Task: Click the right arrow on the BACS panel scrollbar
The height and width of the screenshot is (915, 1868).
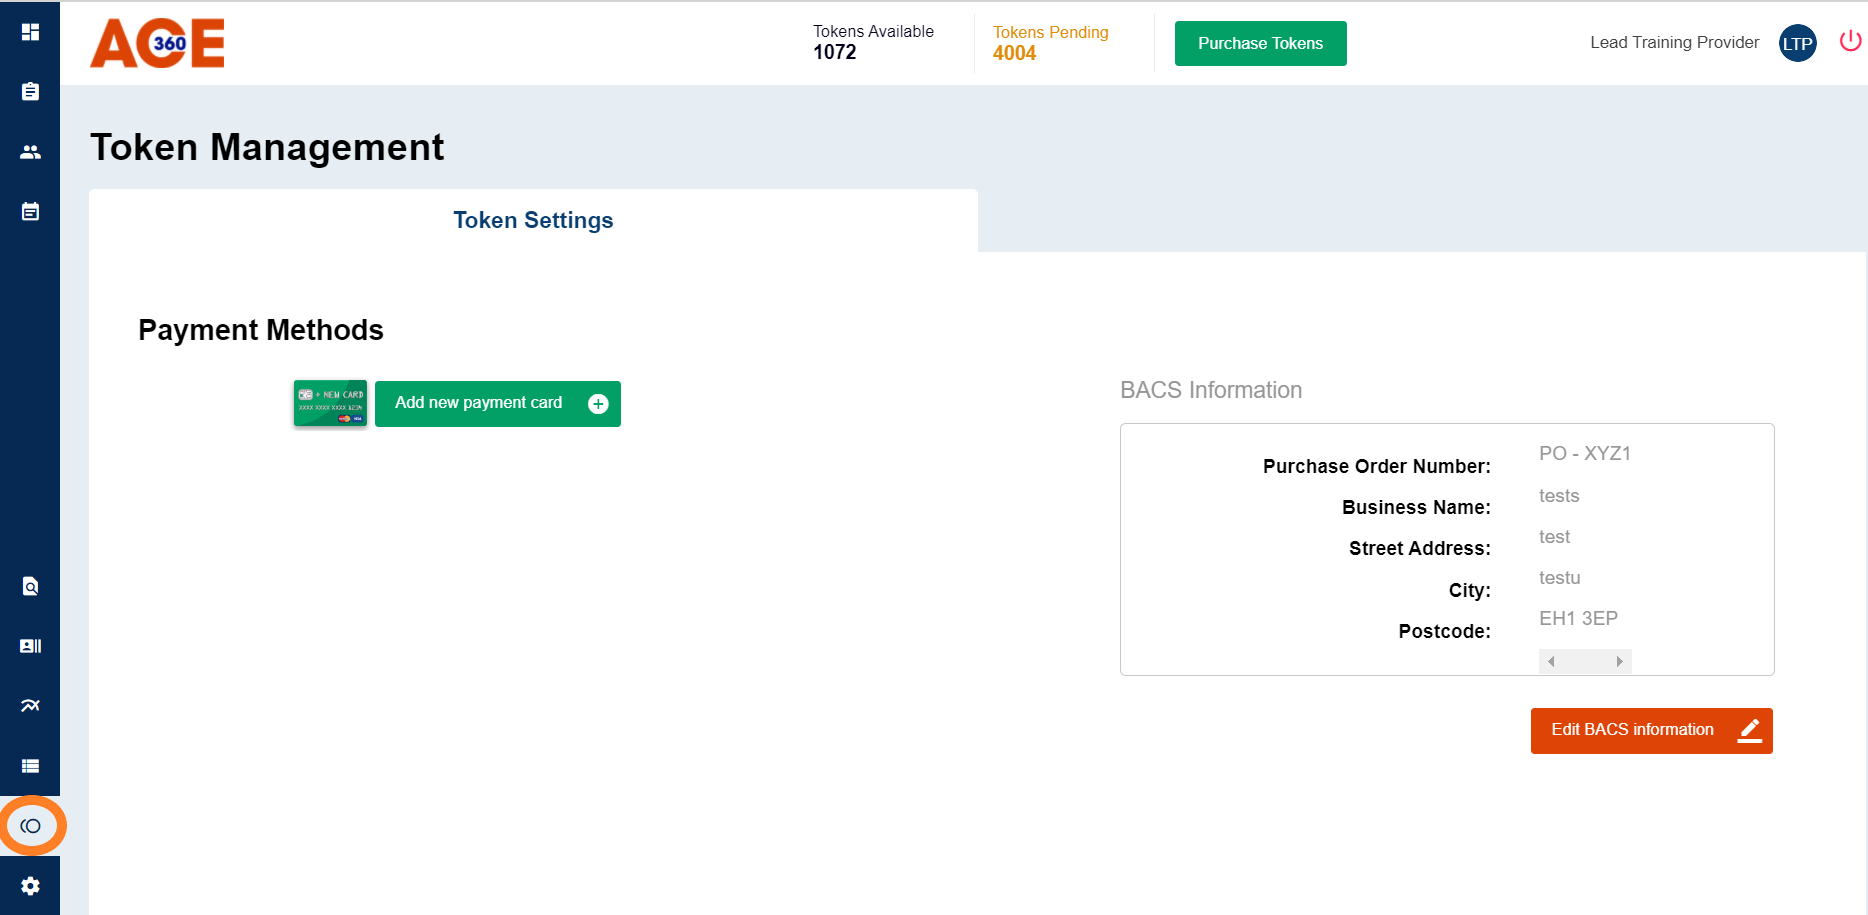Action: click(1619, 661)
